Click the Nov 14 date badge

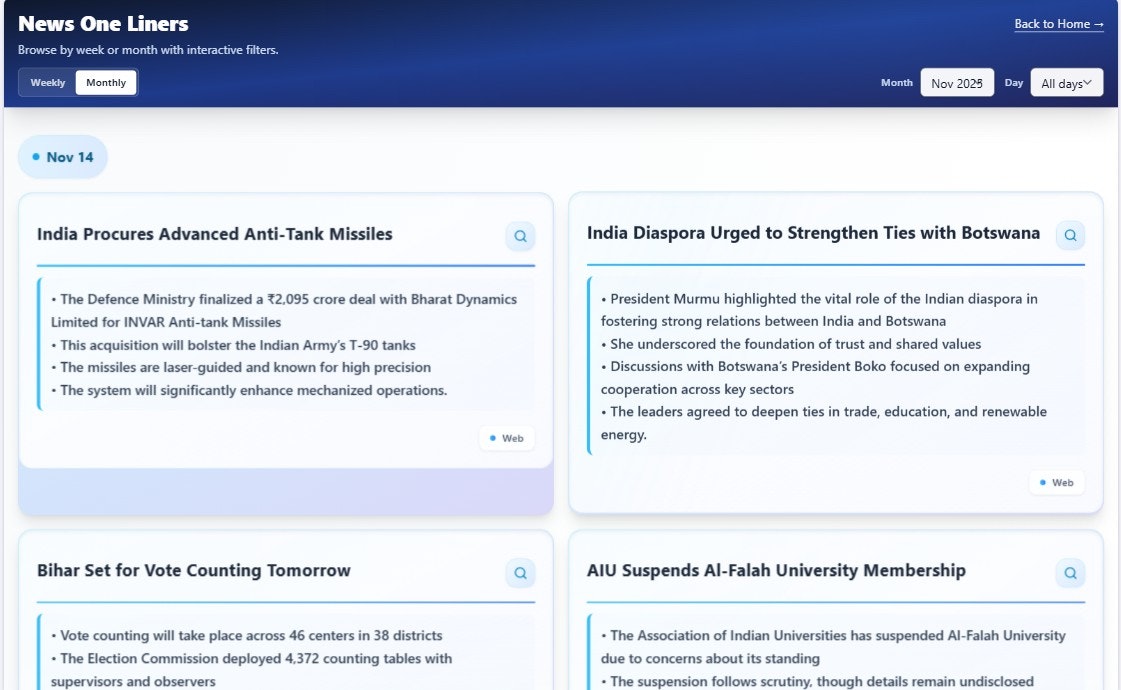pos(63,157)
